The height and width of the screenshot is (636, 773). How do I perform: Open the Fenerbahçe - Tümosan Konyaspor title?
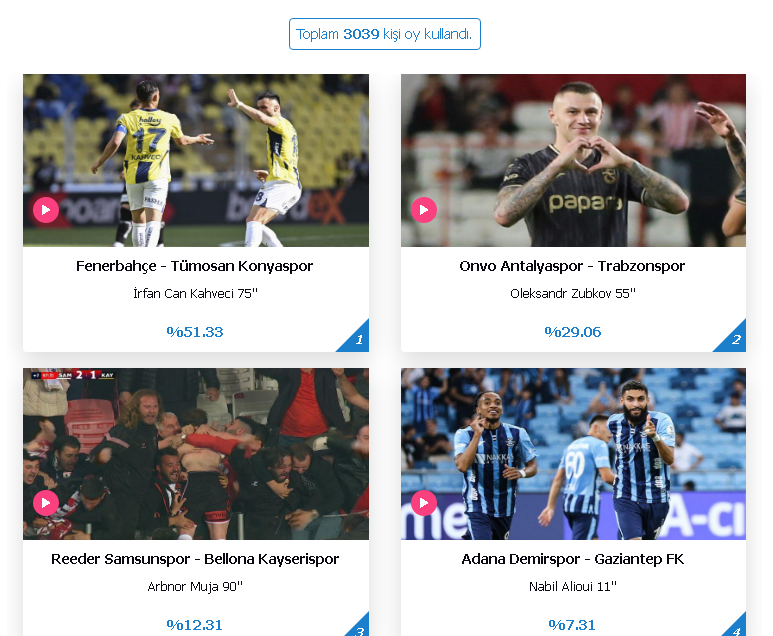point(195,266)
